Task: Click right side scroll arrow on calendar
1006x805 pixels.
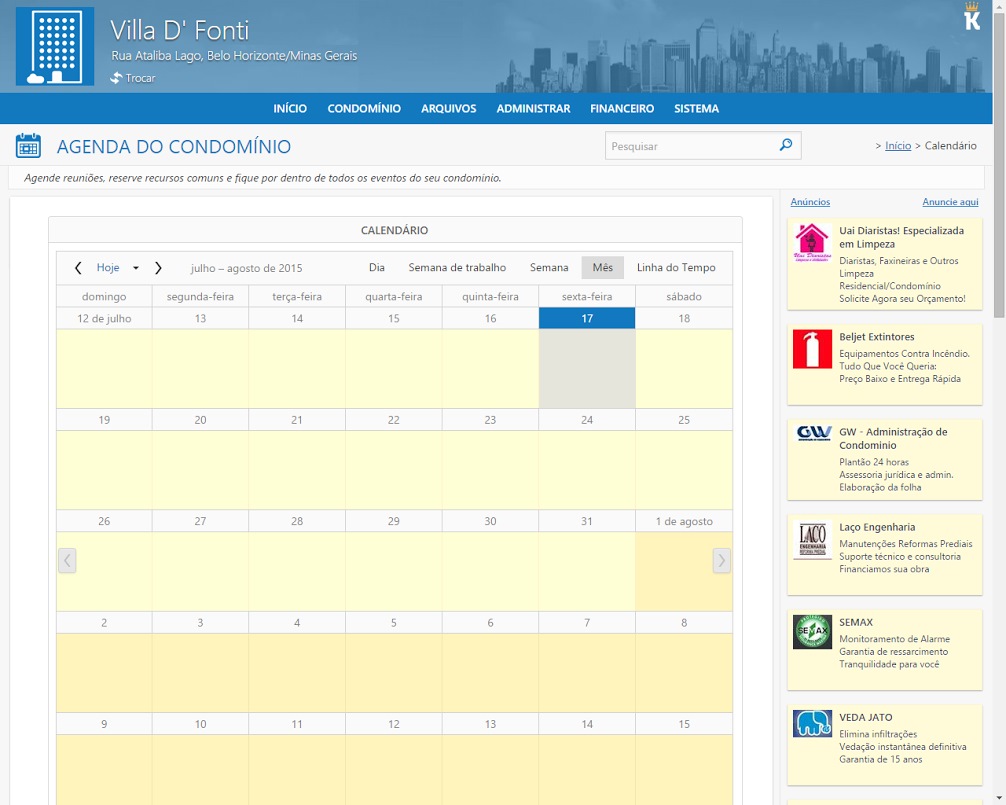Action: 721,560
